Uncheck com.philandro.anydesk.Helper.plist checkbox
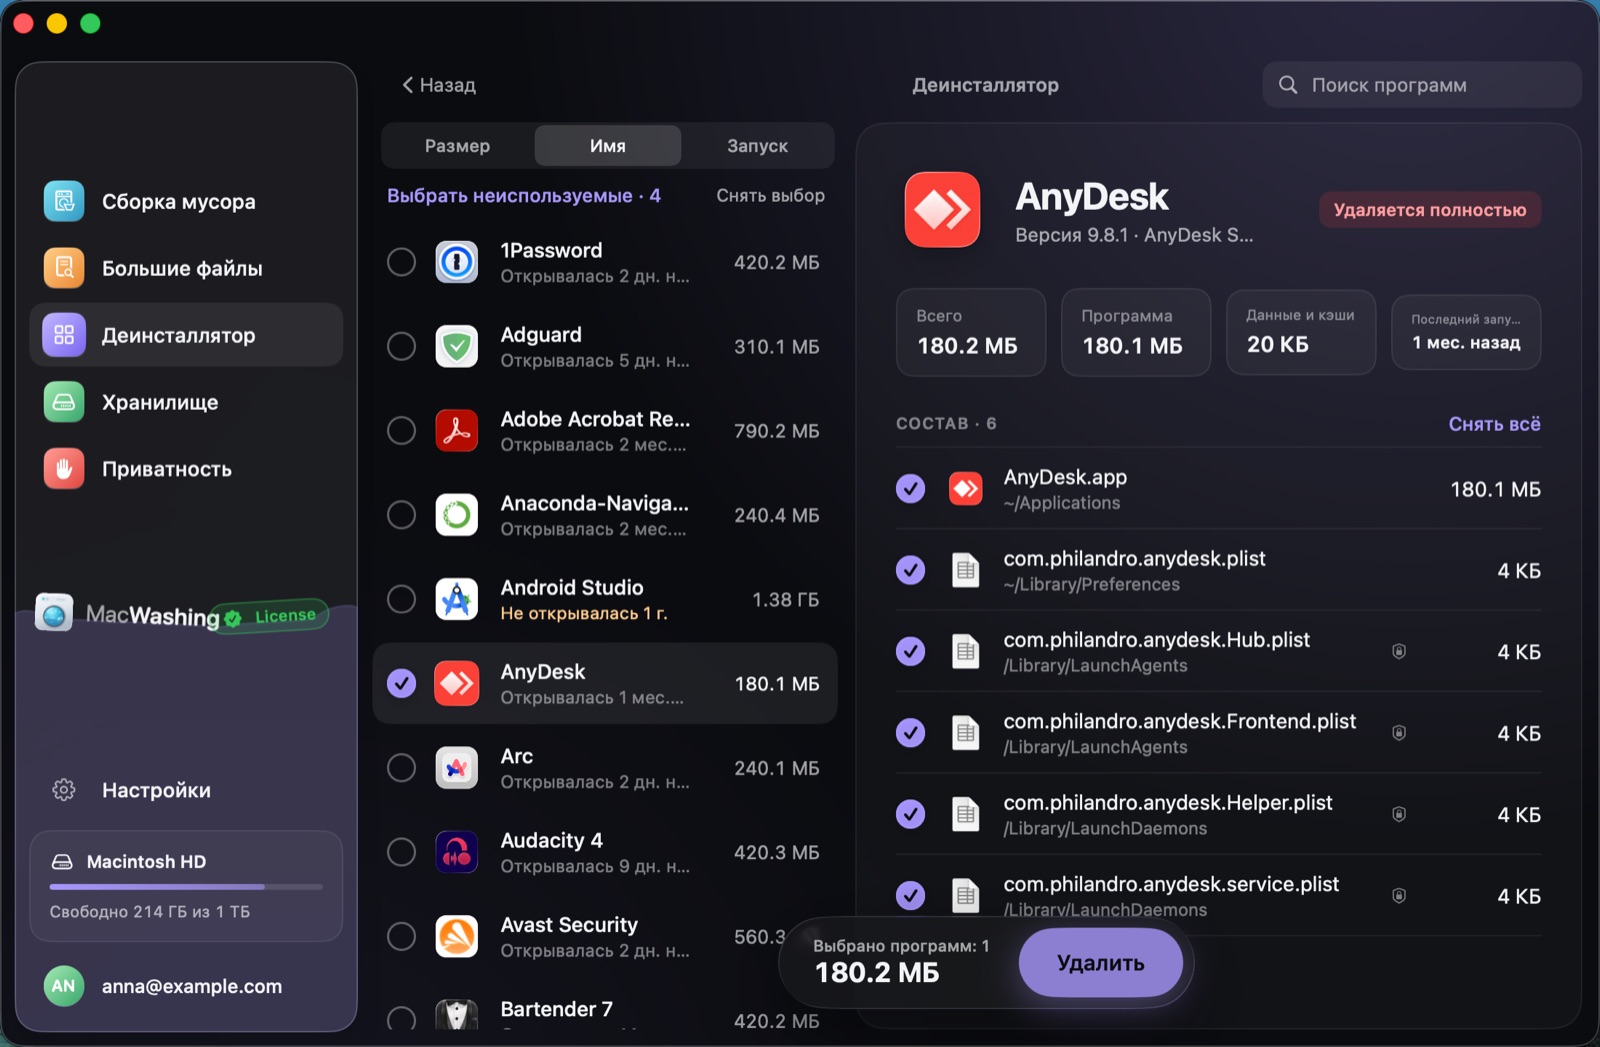The height and width of the screenshot is (1047, 1600). pos(910,814)
